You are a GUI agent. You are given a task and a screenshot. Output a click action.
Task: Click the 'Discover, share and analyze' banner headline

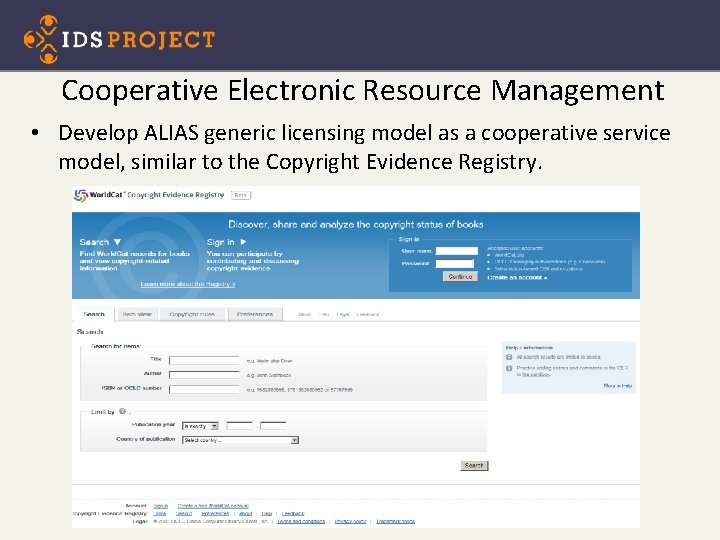click(356, 225)
